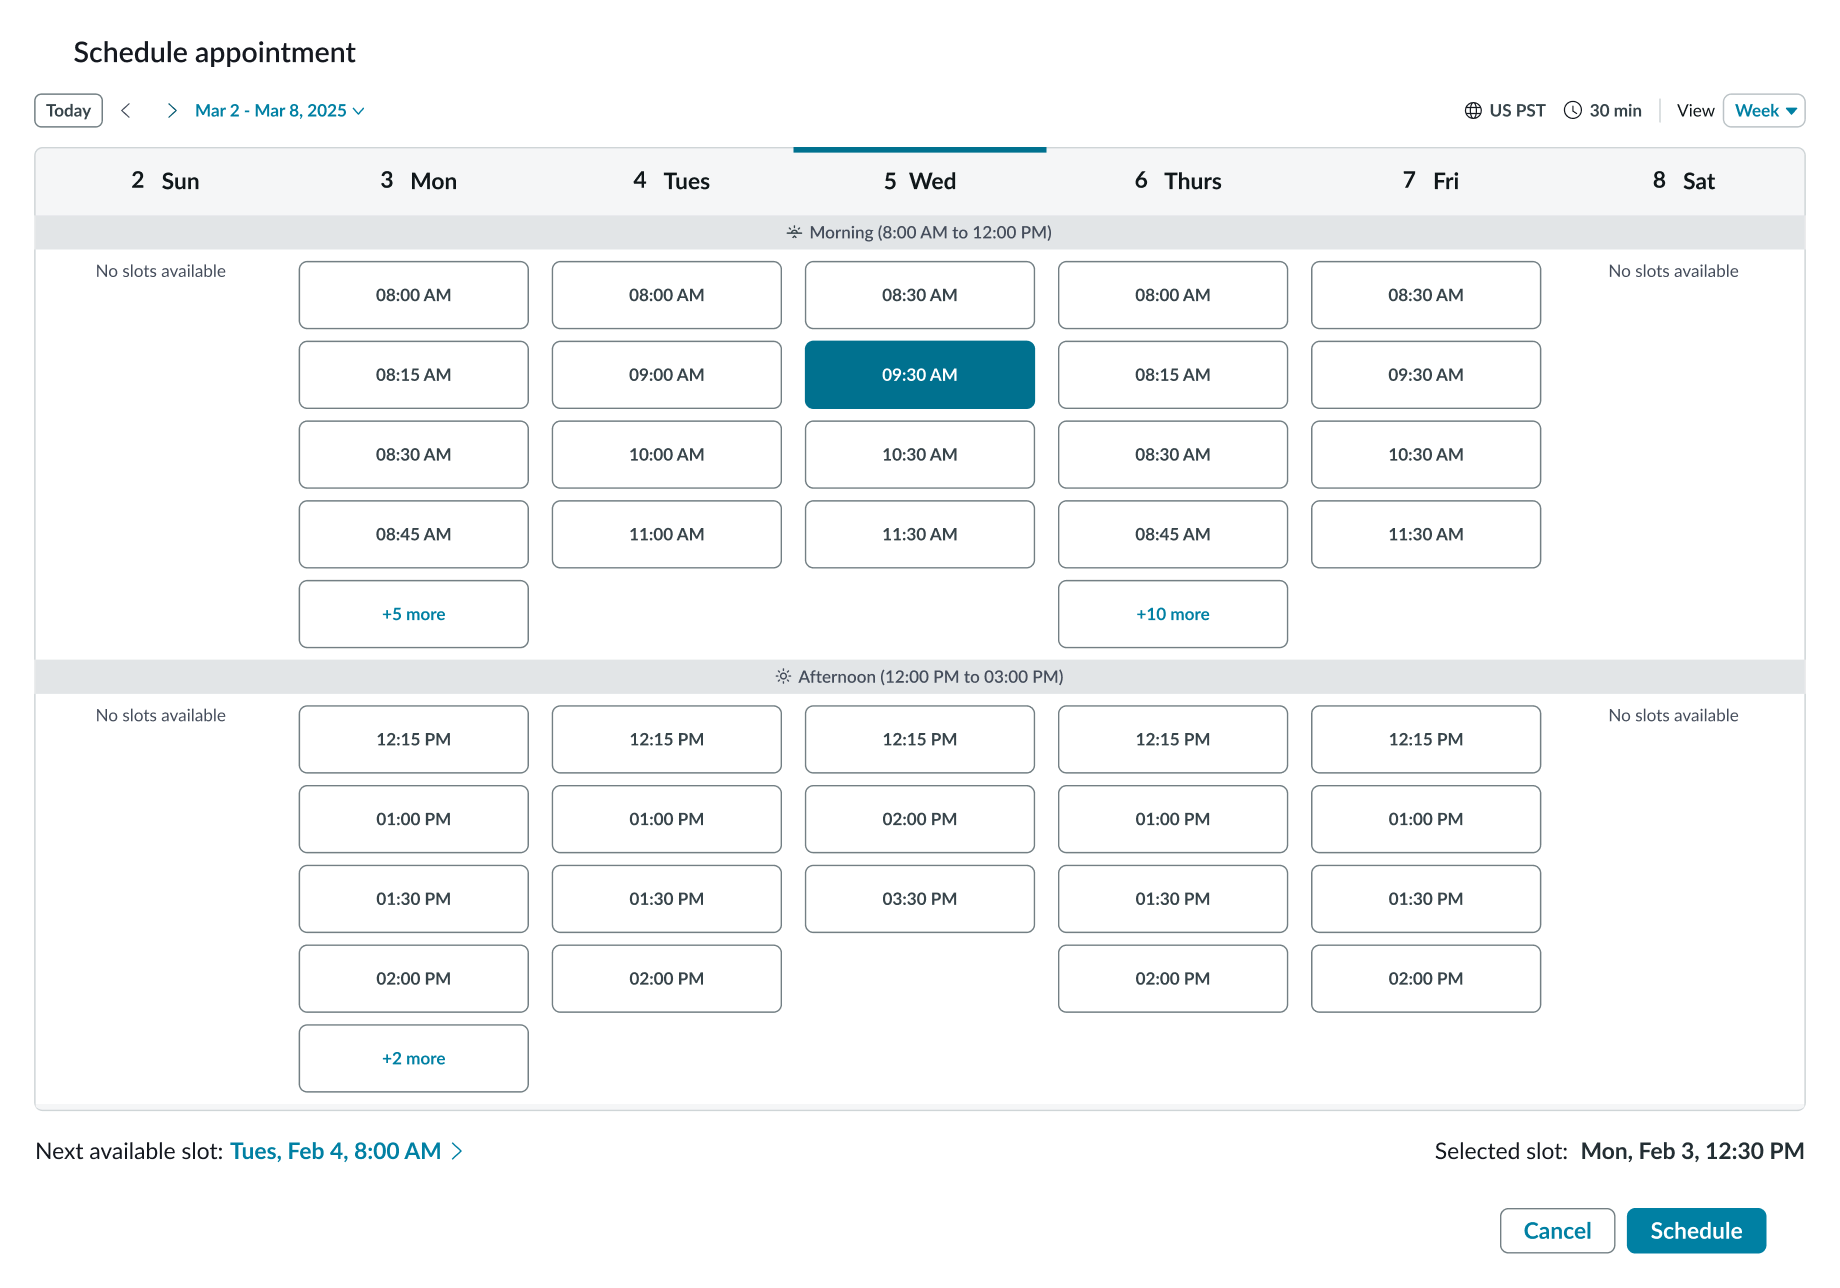Go to previous week using left chevron
Screen dimensions: 1840x1288
coord(126,111)
